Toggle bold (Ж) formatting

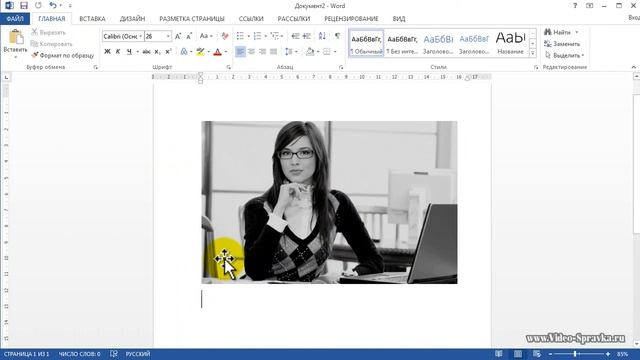[x=107, y=51]
